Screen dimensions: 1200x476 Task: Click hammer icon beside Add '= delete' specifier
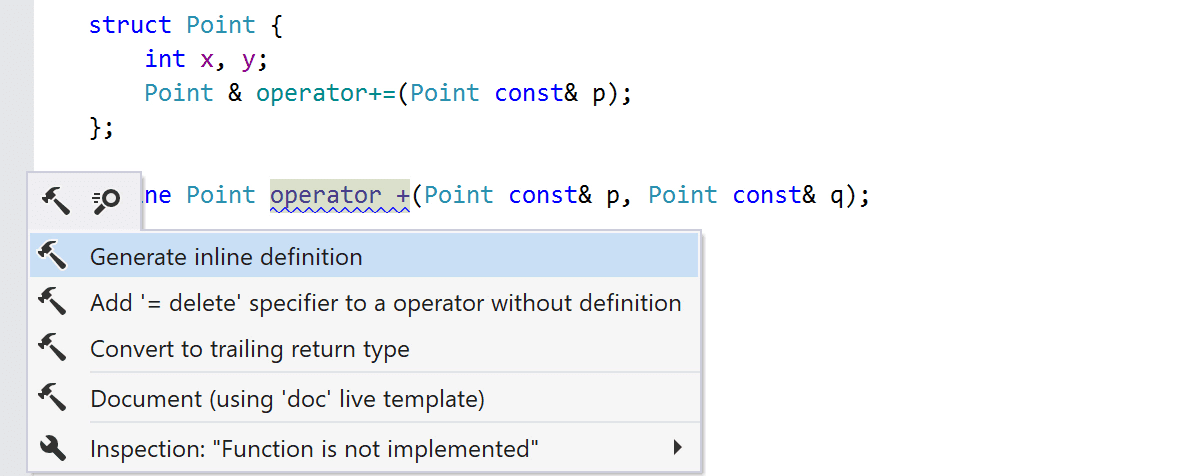tap(52, 302)
